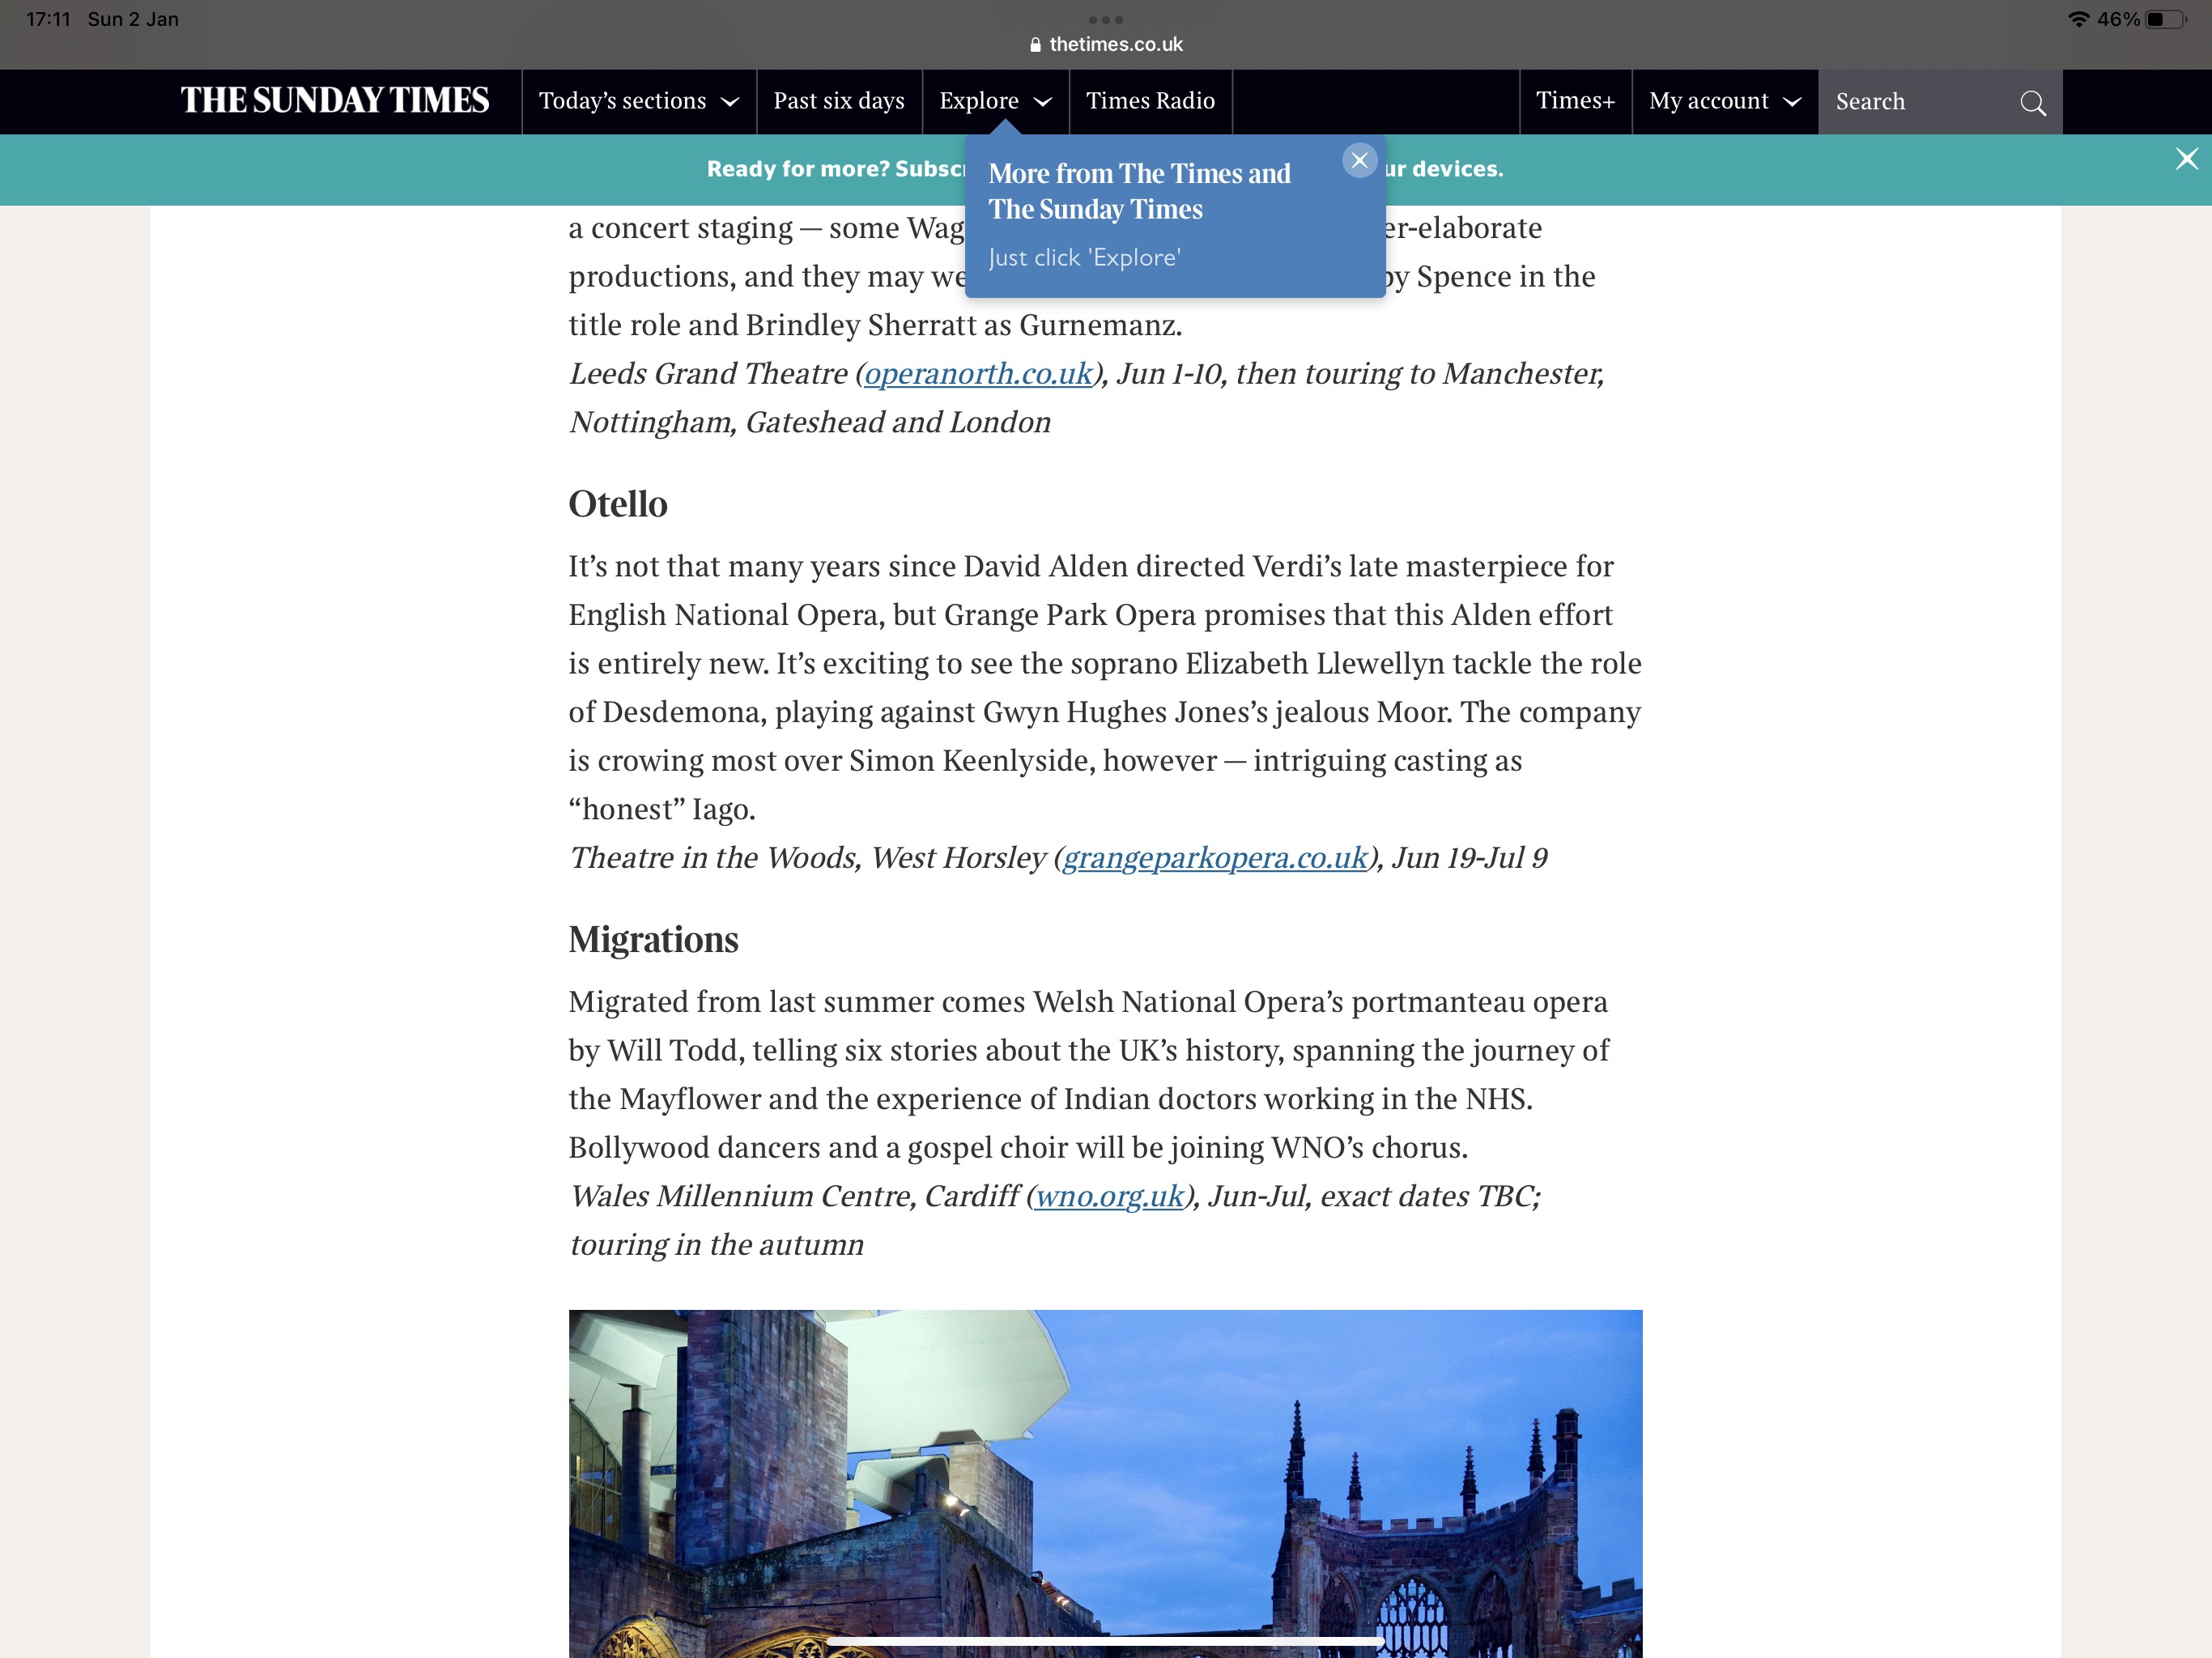The image size is (2212, 1658).
Task: Dismiss the teal subscribe banner
Action: click(x=2186, y=159)
